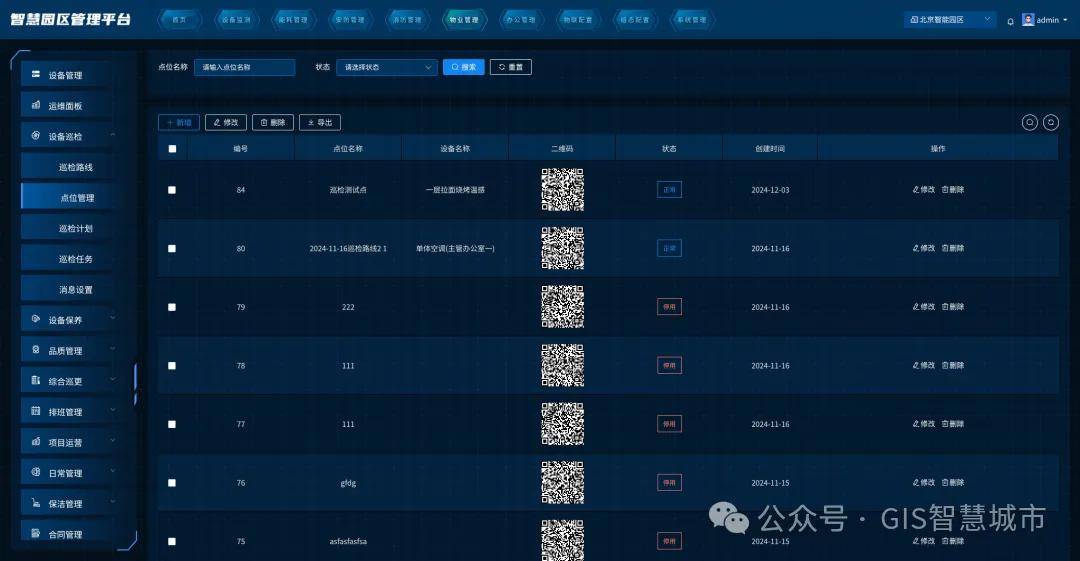1080x561 pixels.
Task: Click 删除 trash for row 77
Action: point(945,424)
